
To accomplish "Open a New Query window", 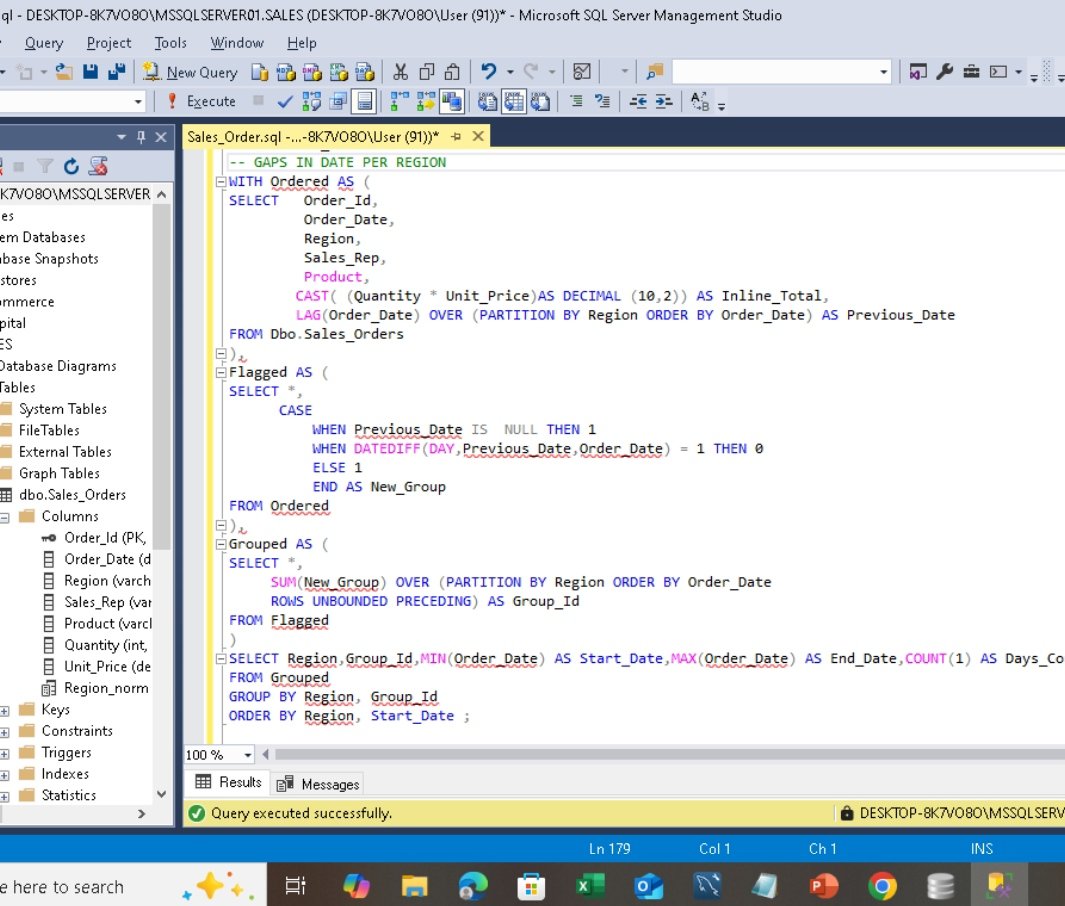I will tap(190, 71).
